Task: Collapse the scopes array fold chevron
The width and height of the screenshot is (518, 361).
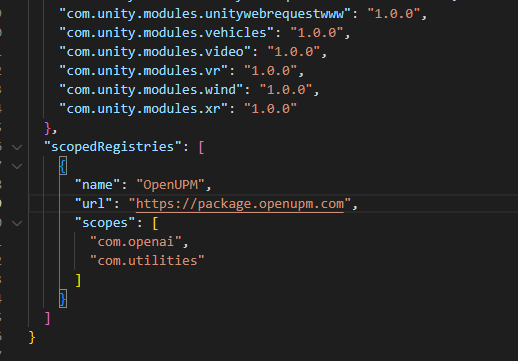Action: pos(17,223)
